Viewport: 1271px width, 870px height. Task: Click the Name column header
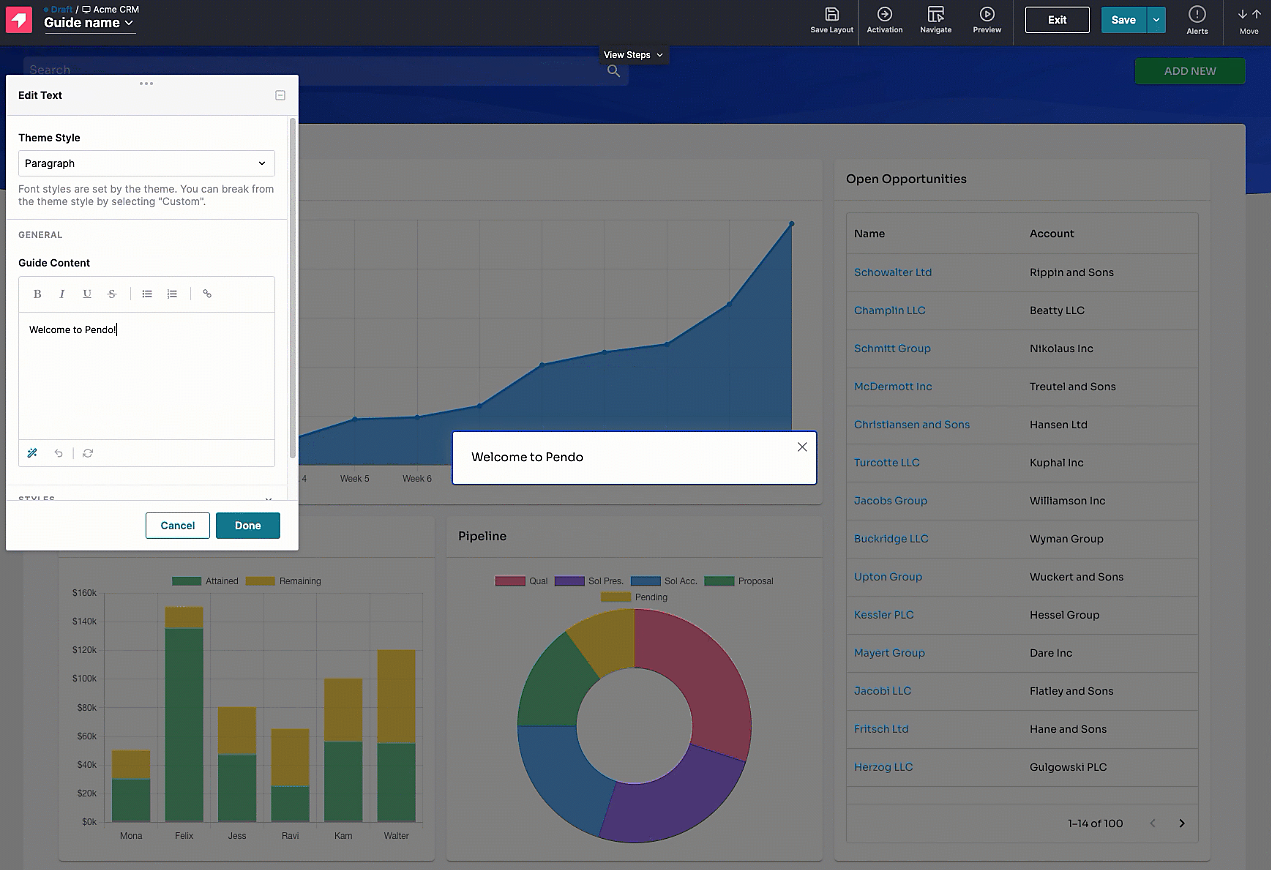point(870,233)
